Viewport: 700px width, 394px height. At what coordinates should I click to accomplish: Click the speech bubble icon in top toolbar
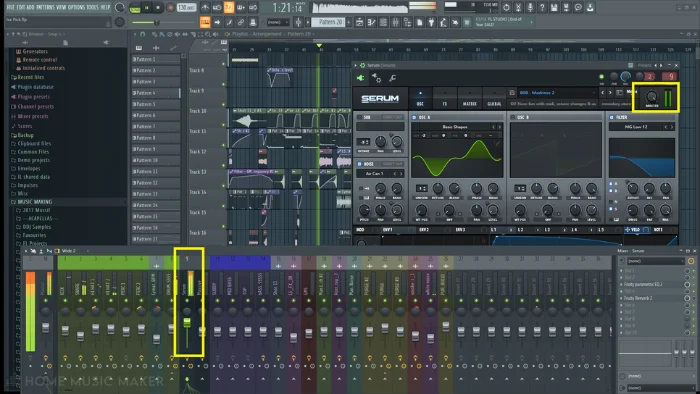pyautogui.click(x=578, y=8)
